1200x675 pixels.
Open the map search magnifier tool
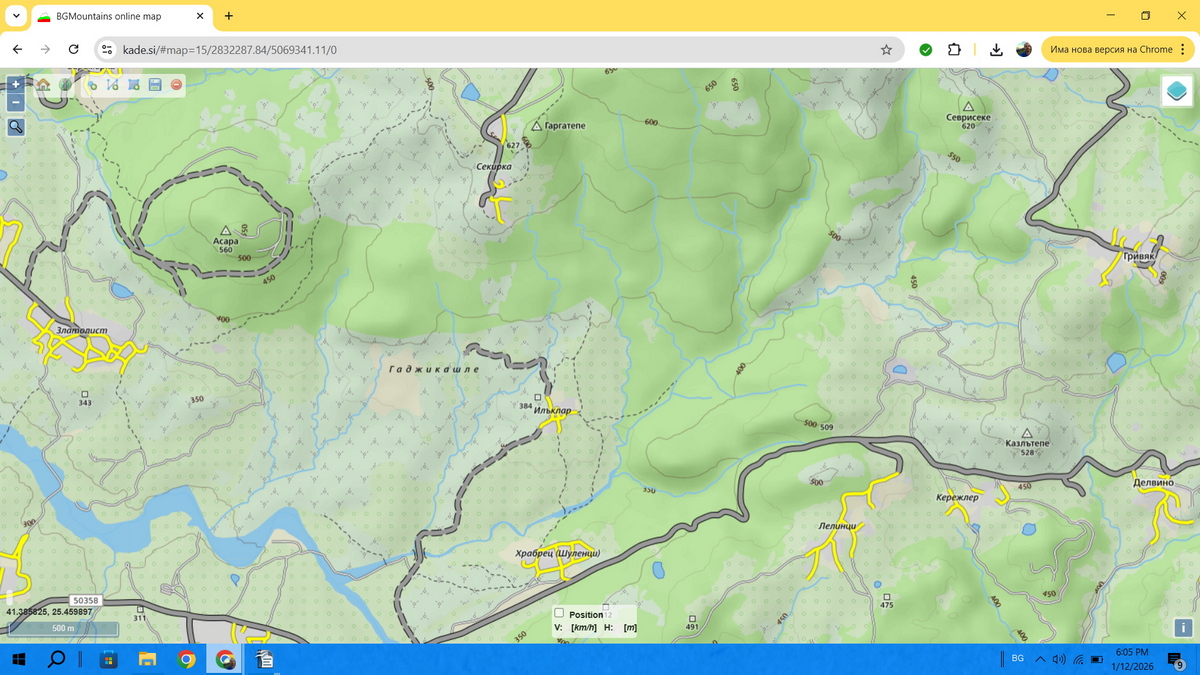pos(16,126)
